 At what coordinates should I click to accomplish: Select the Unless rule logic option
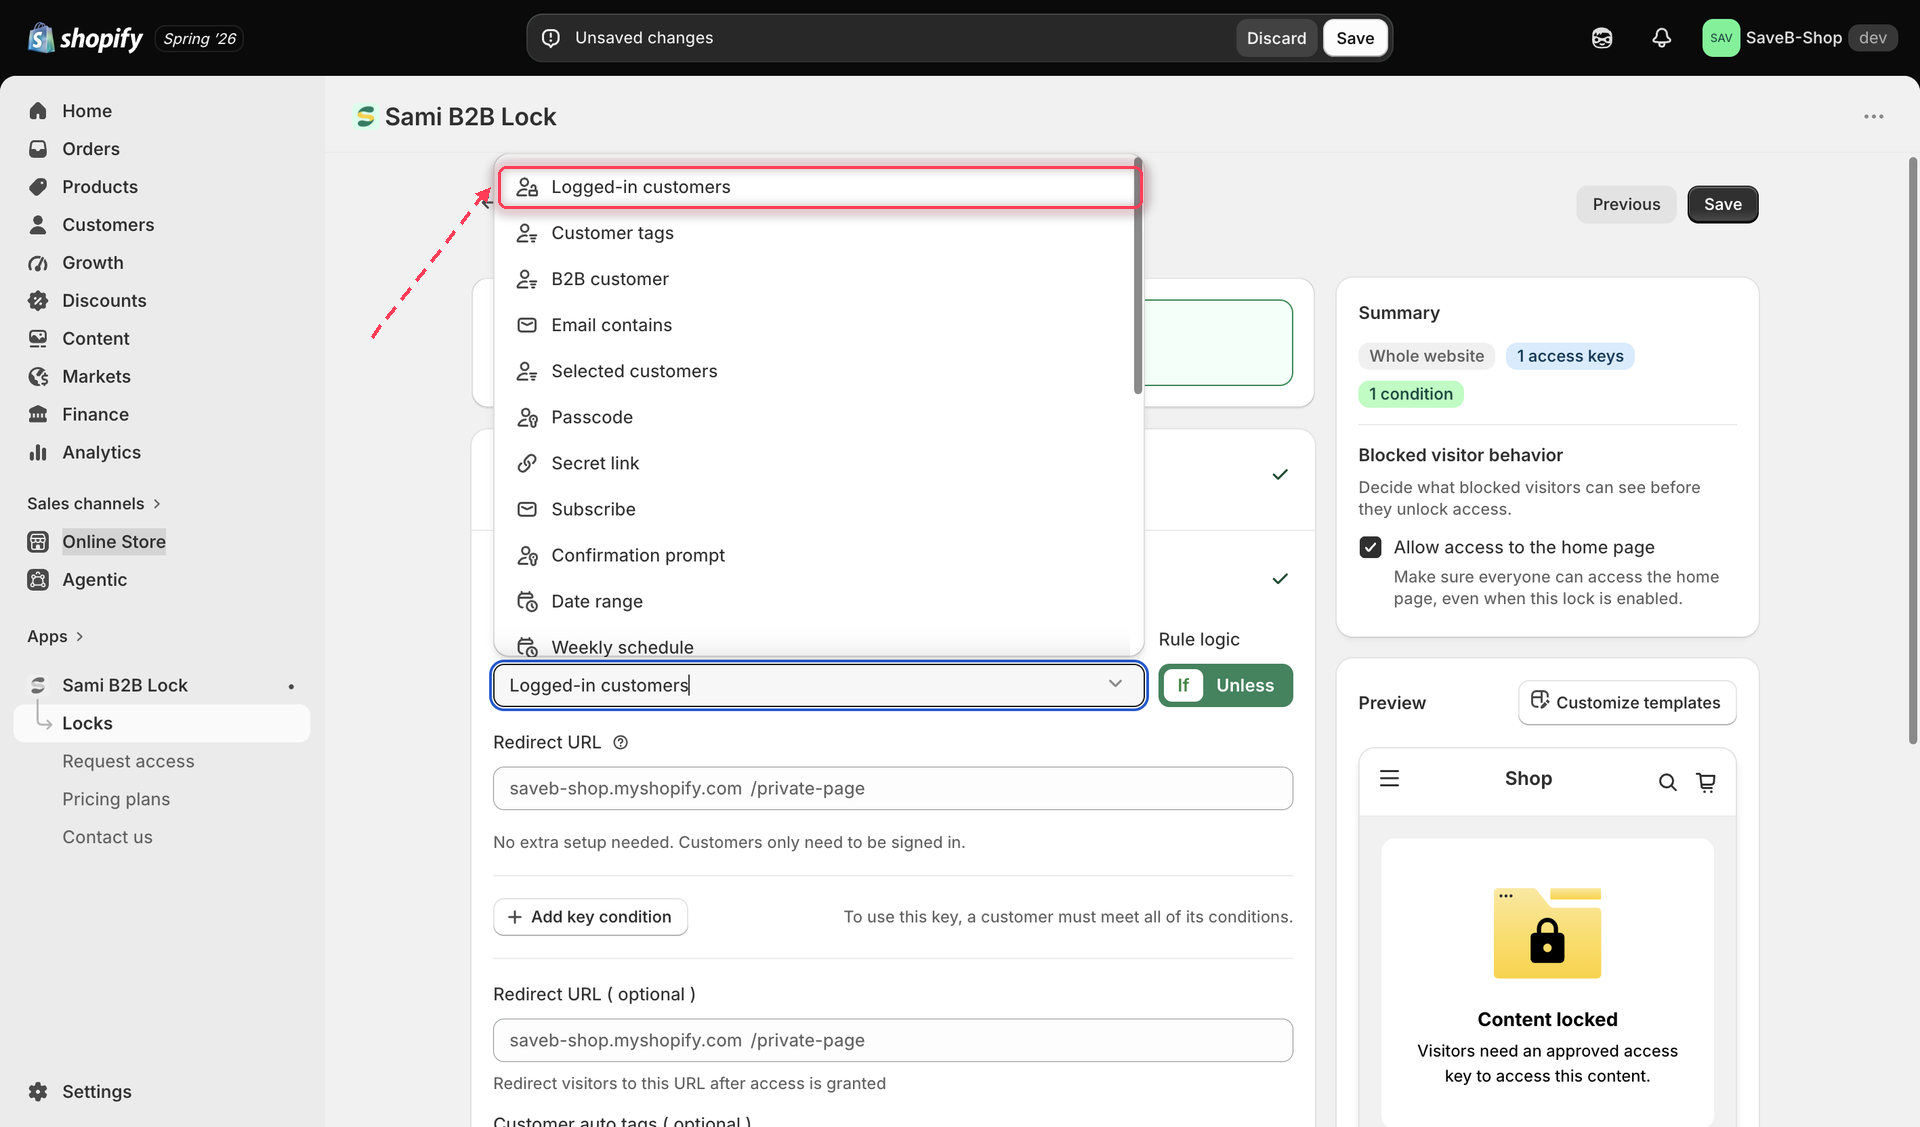(x=1245, y=685)
